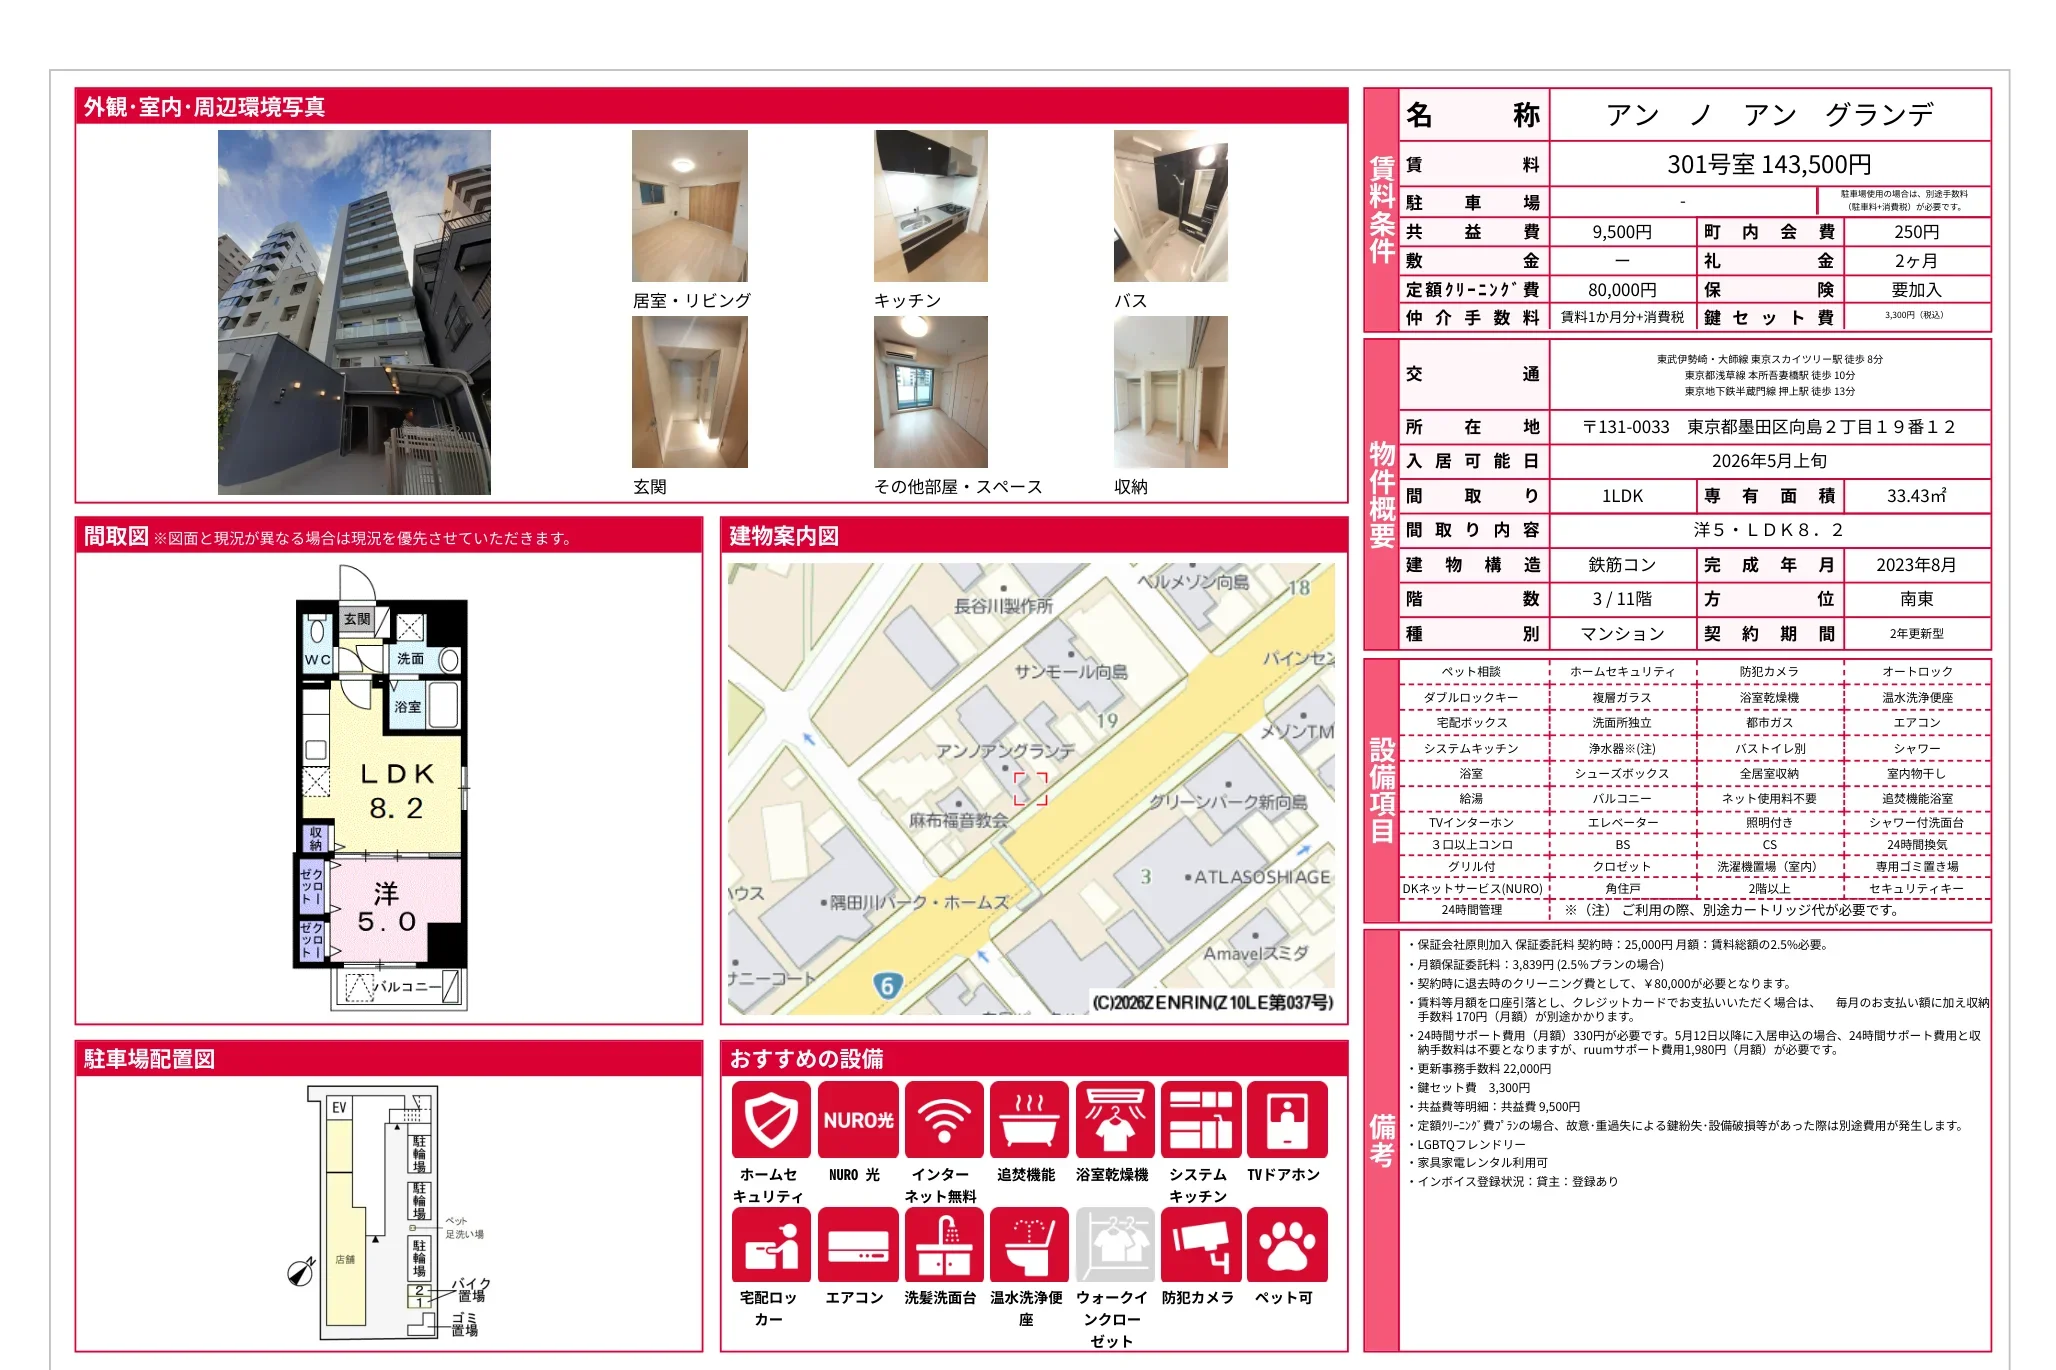2056x1370 pixels.
Task: Click the TVドアホン icon
Action: (1286, 1119)
